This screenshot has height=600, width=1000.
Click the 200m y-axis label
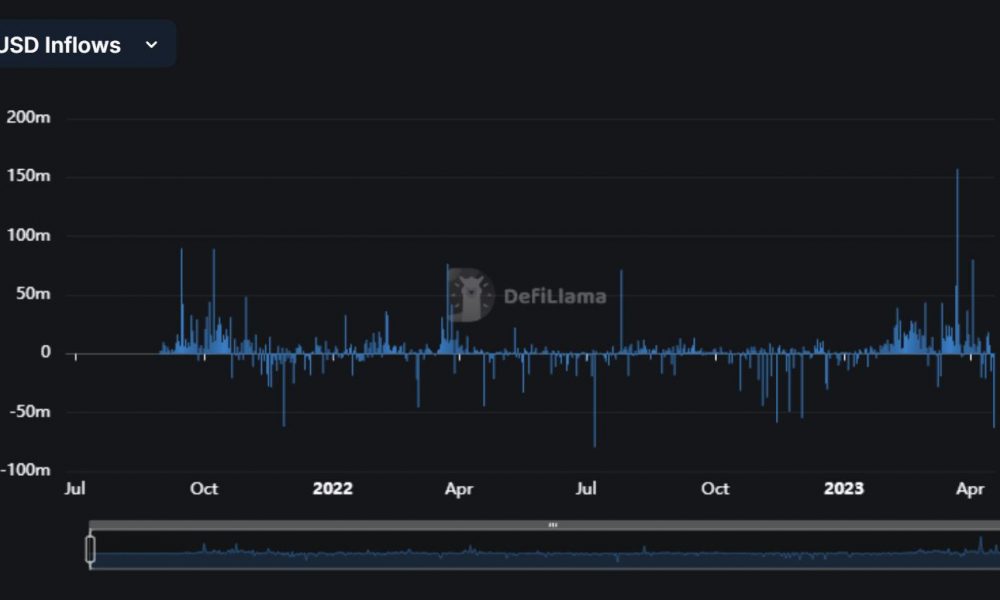tap(28, 117)
